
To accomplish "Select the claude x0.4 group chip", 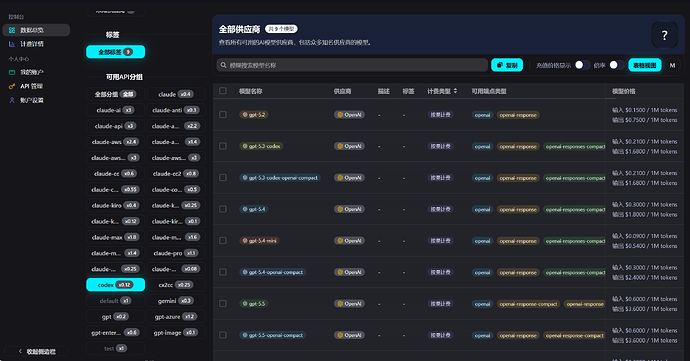I will coord(176,94).
